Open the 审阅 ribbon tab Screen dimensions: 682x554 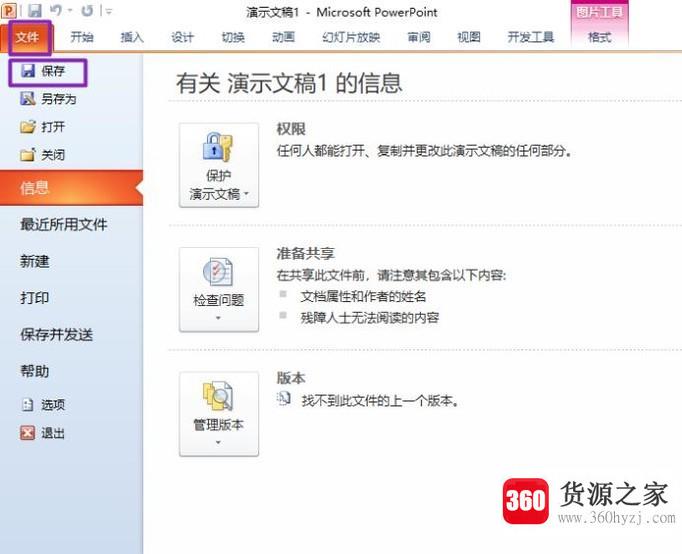coord(419,37)
